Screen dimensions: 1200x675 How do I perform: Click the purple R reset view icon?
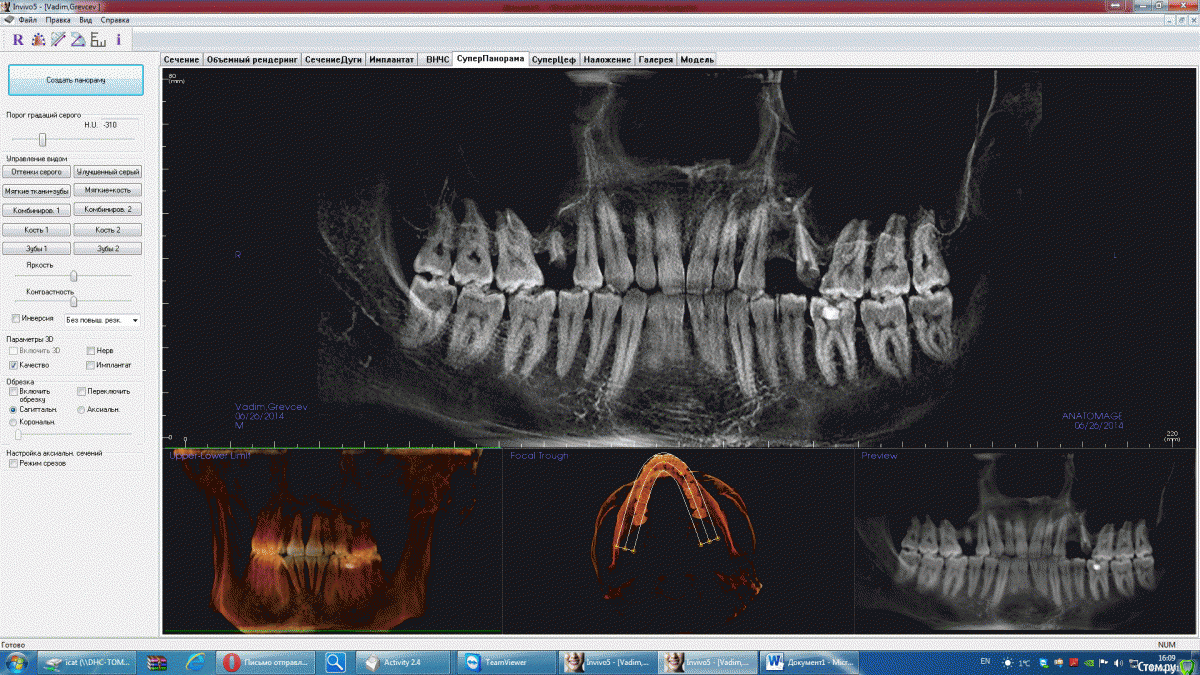coord(18,40)
